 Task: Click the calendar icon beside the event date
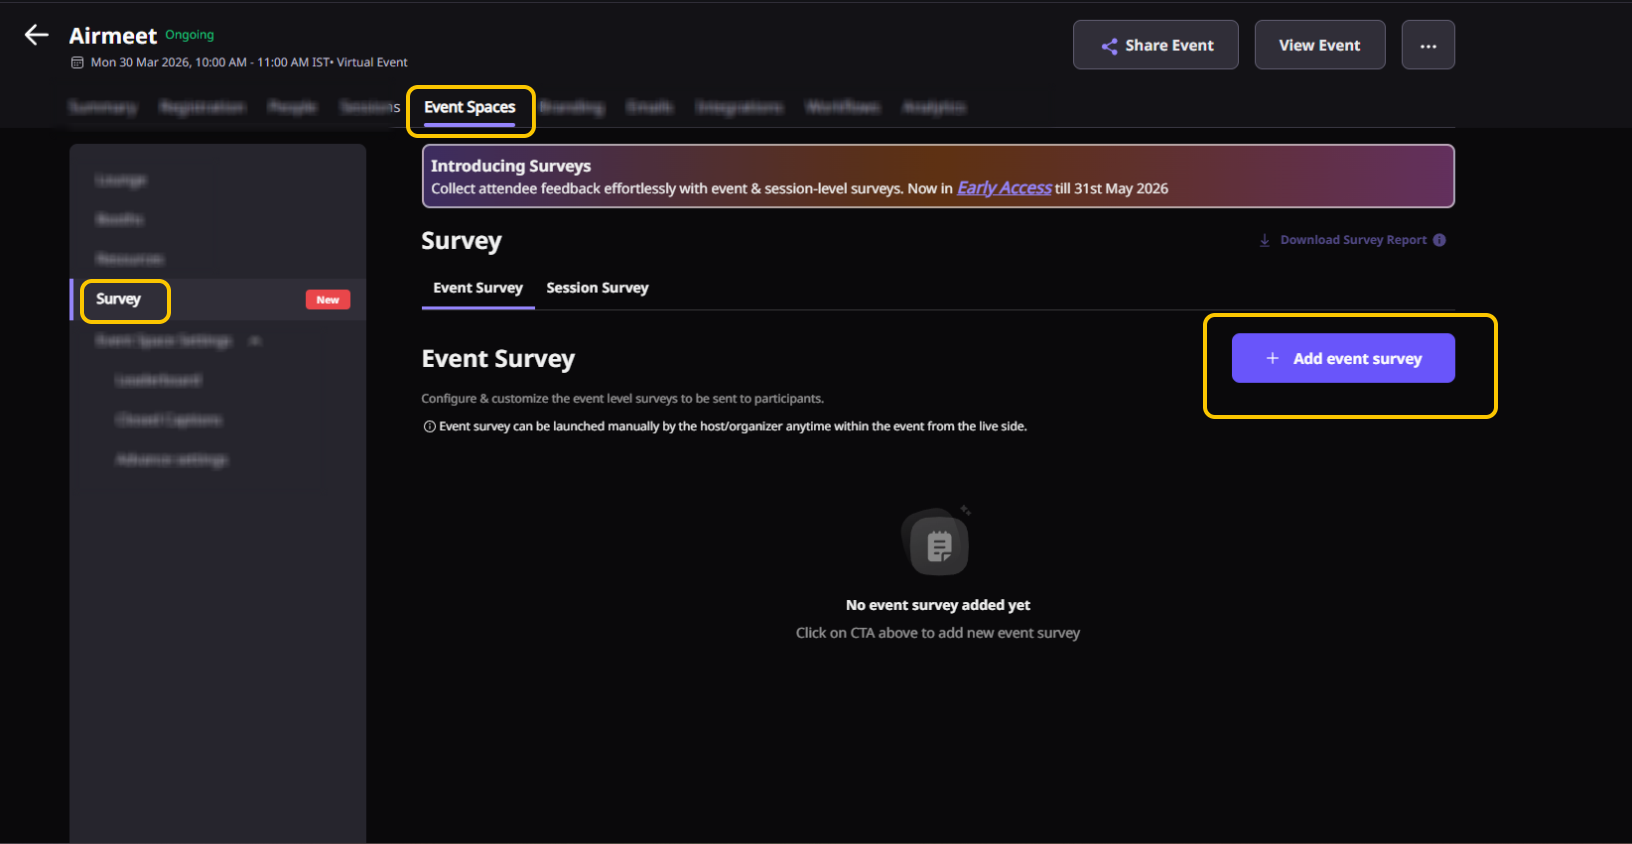coord(77,62)
